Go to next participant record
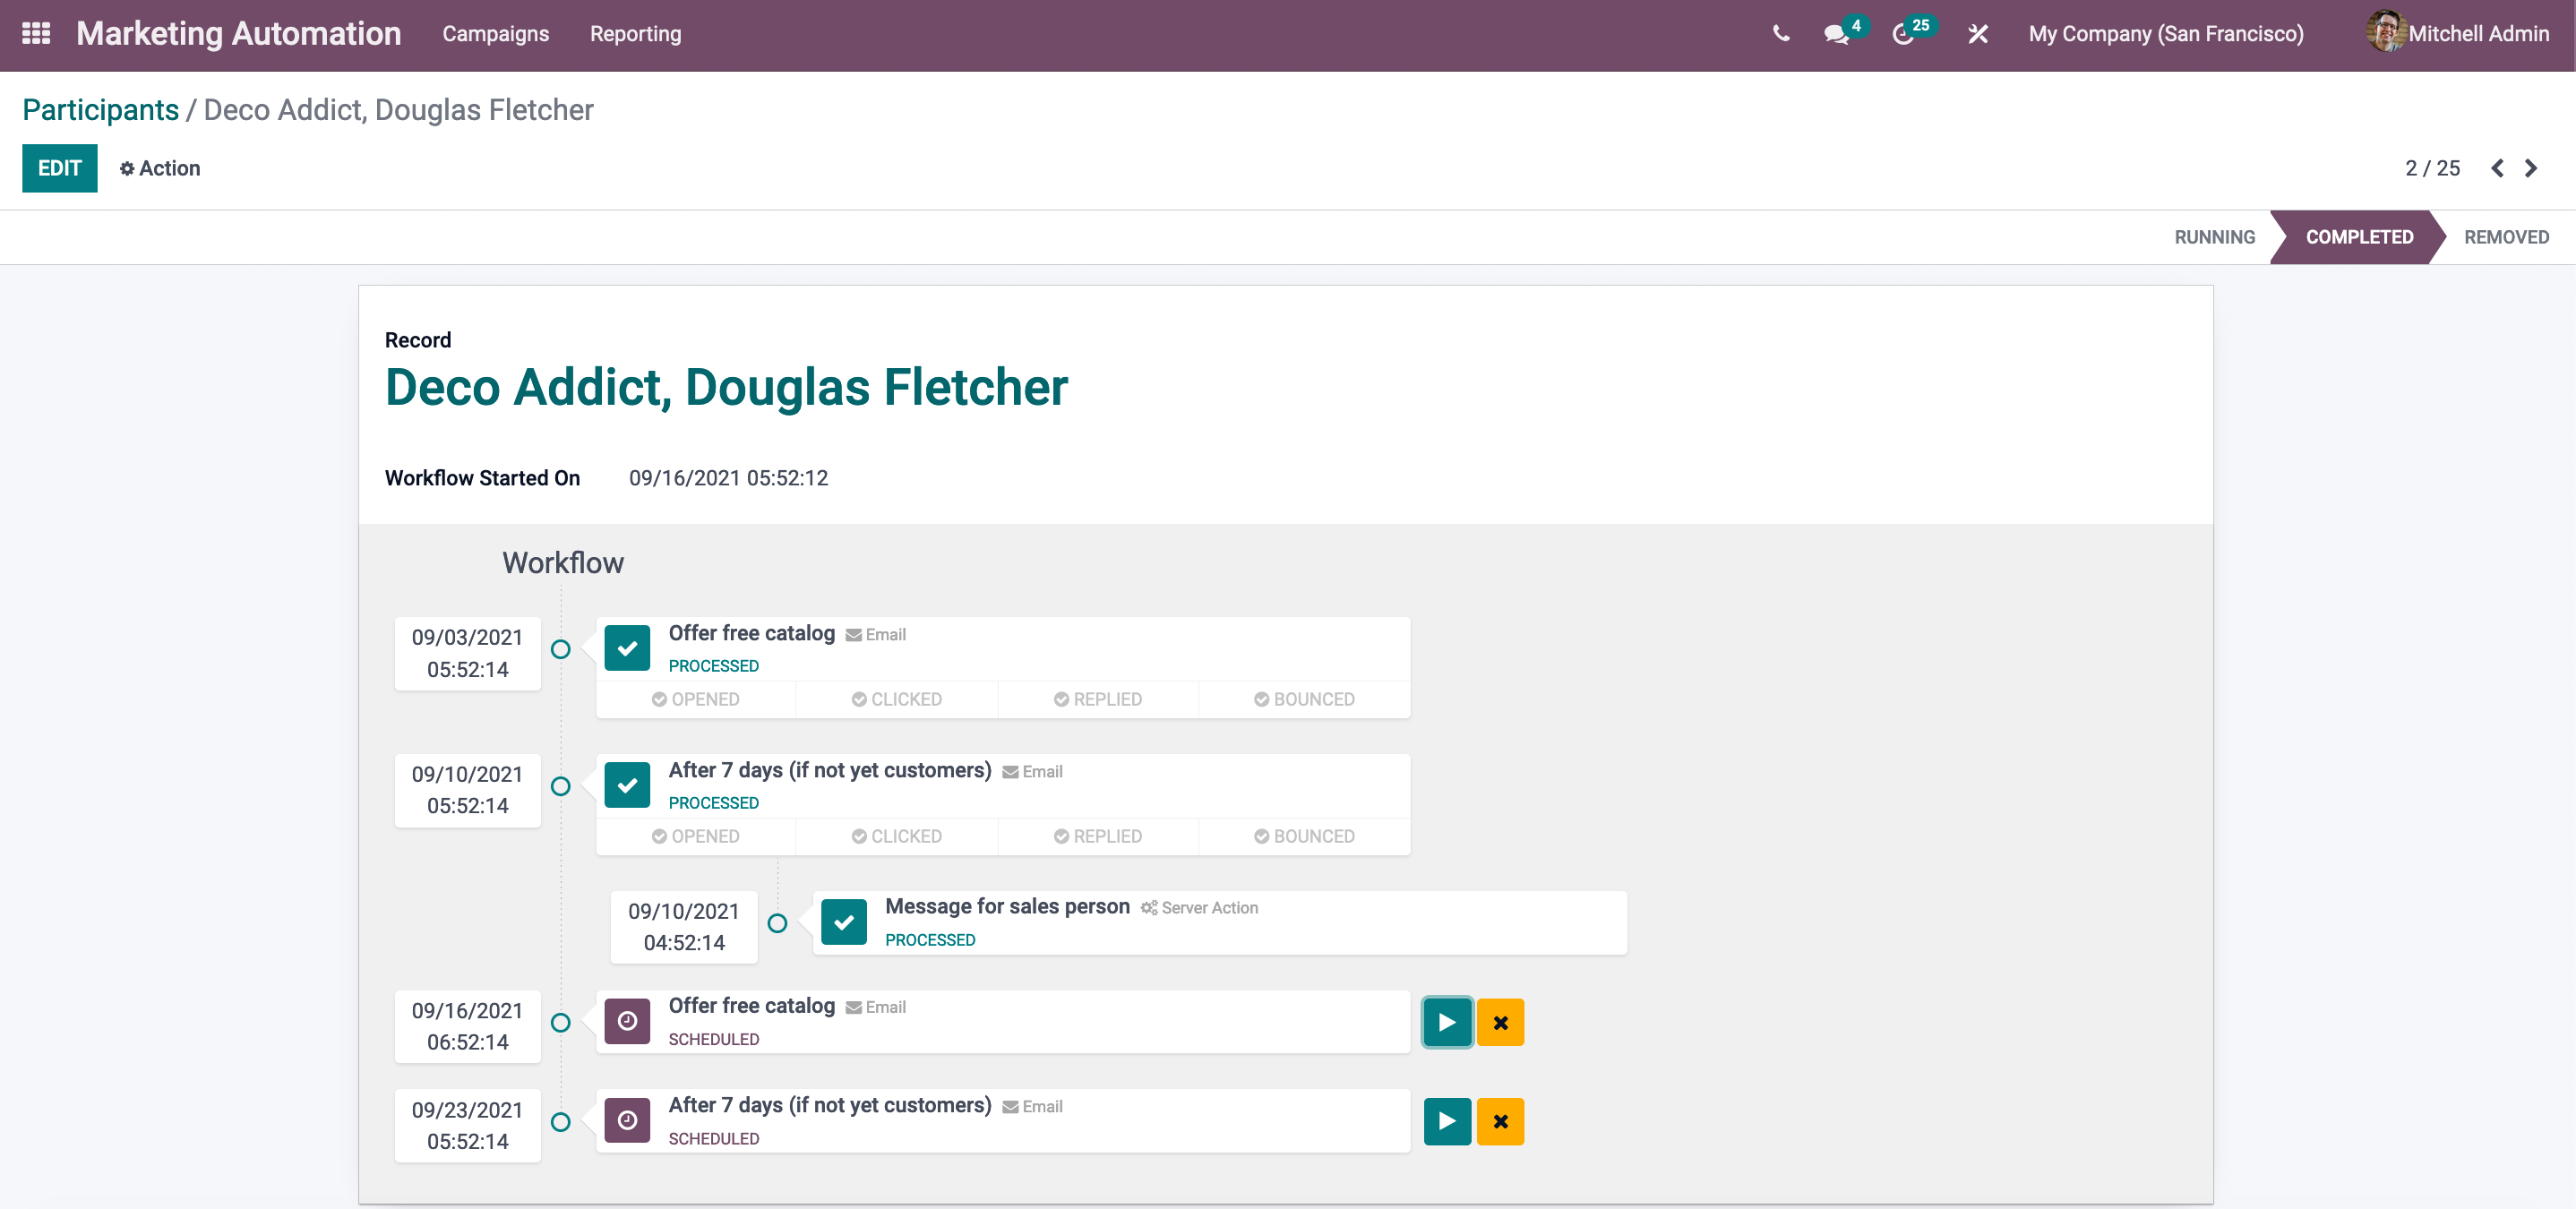This screenshot has height=1209, width=2576. (2531, 168)
